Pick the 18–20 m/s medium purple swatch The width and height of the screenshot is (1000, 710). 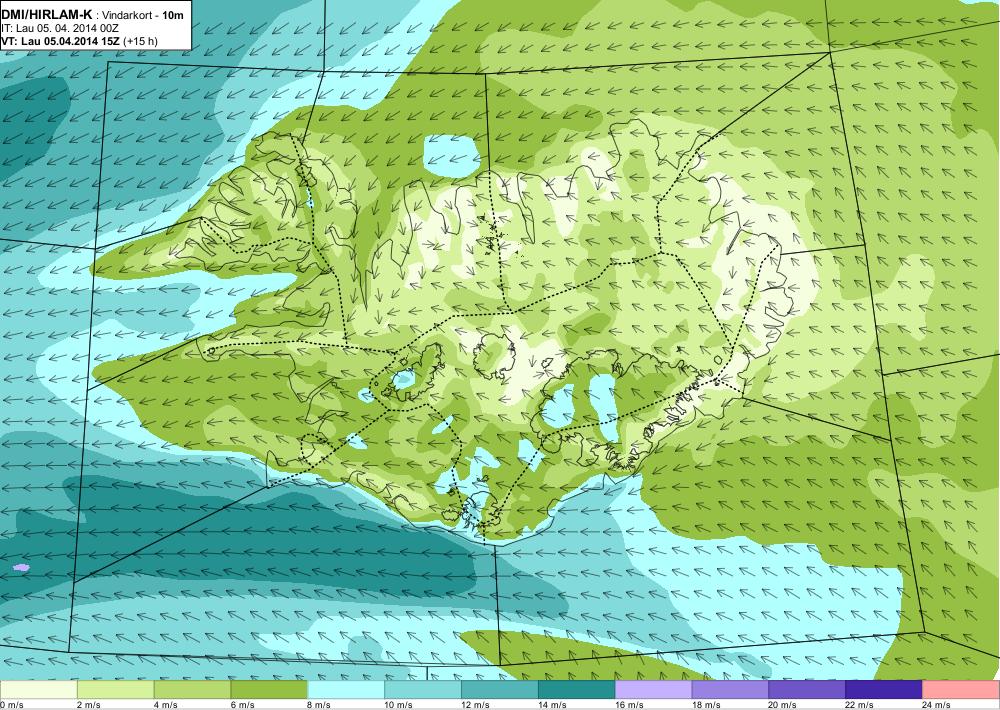tap(730, 690)
